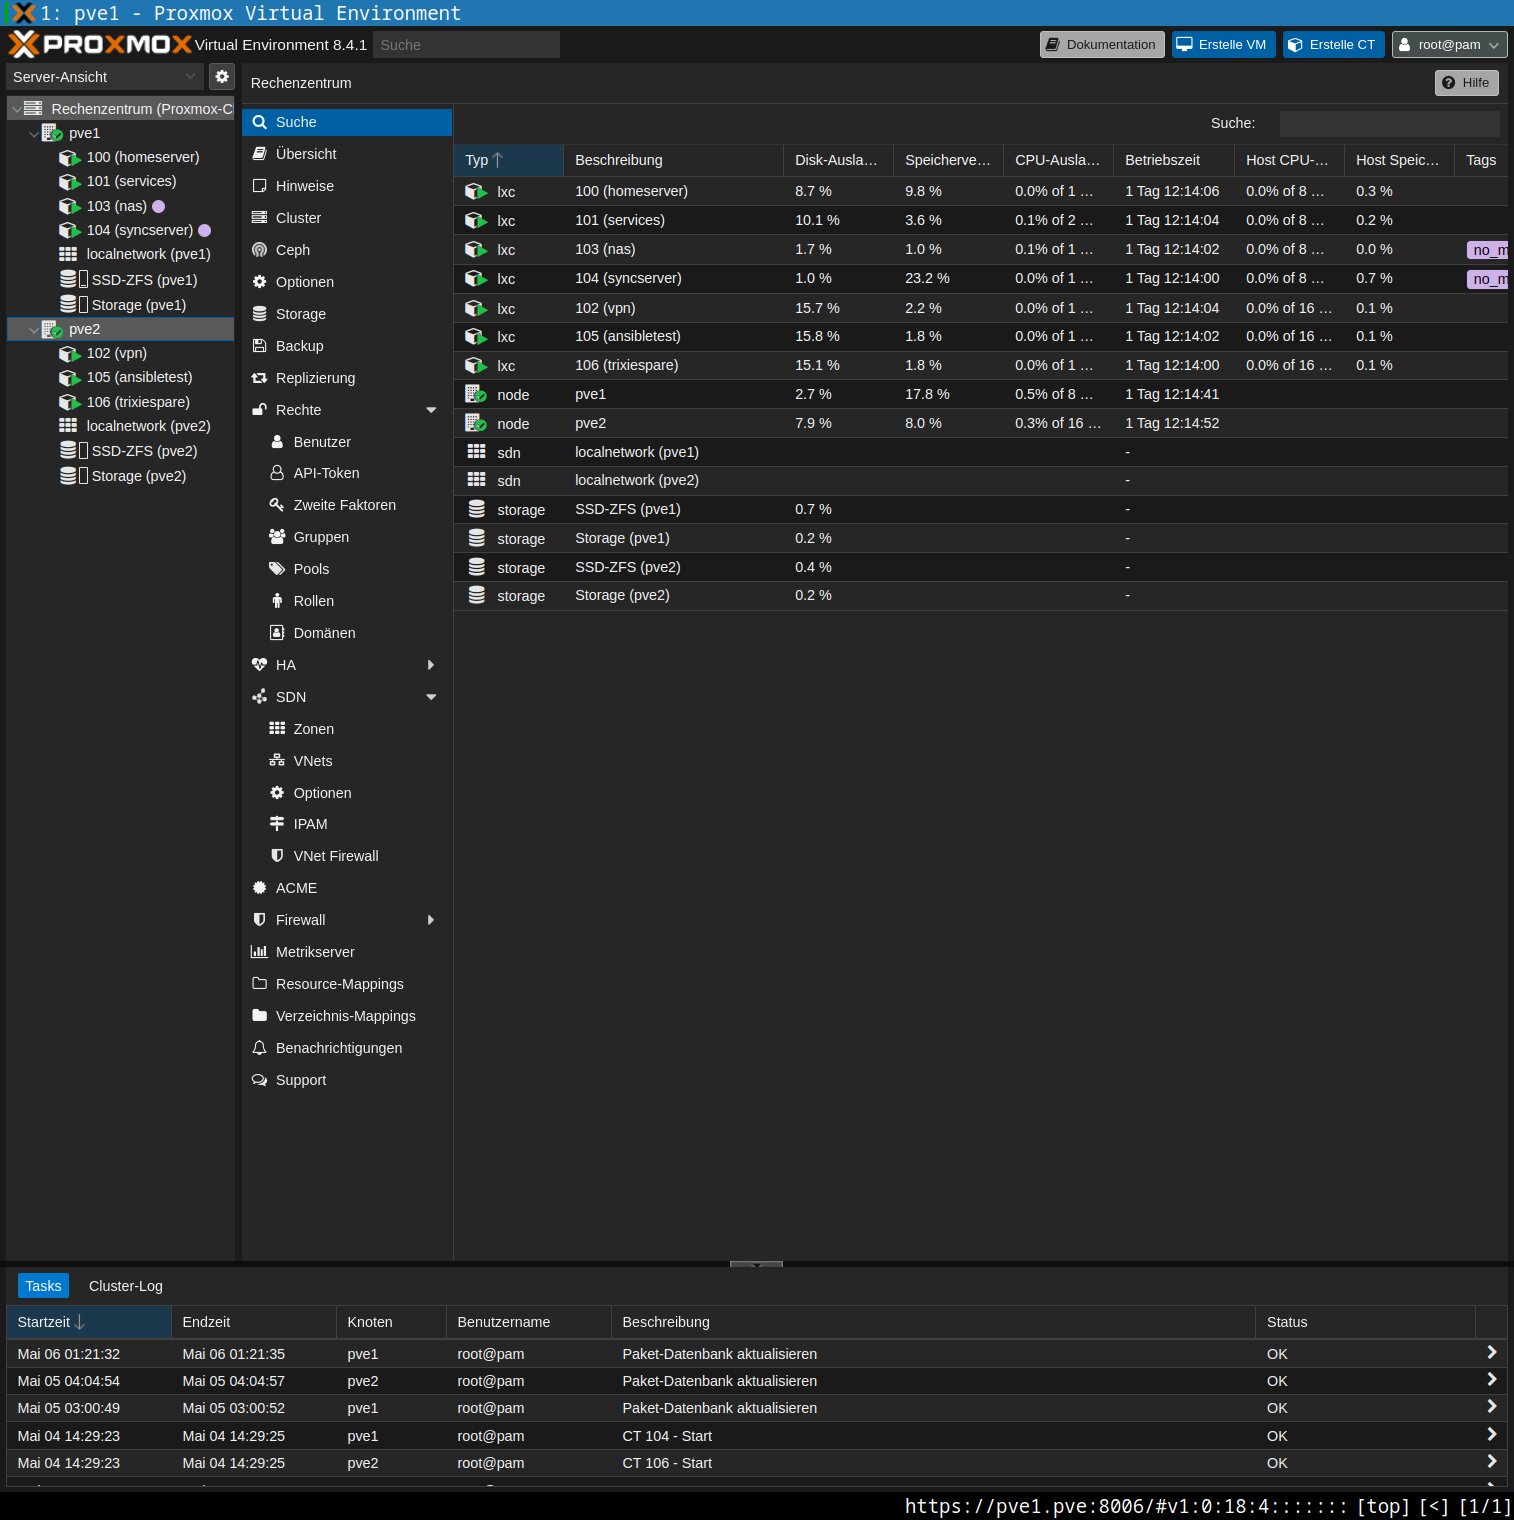Click the Cluster icon in the menu
Viewport: 1514px width, 1520px height.
tap(259, 218)
